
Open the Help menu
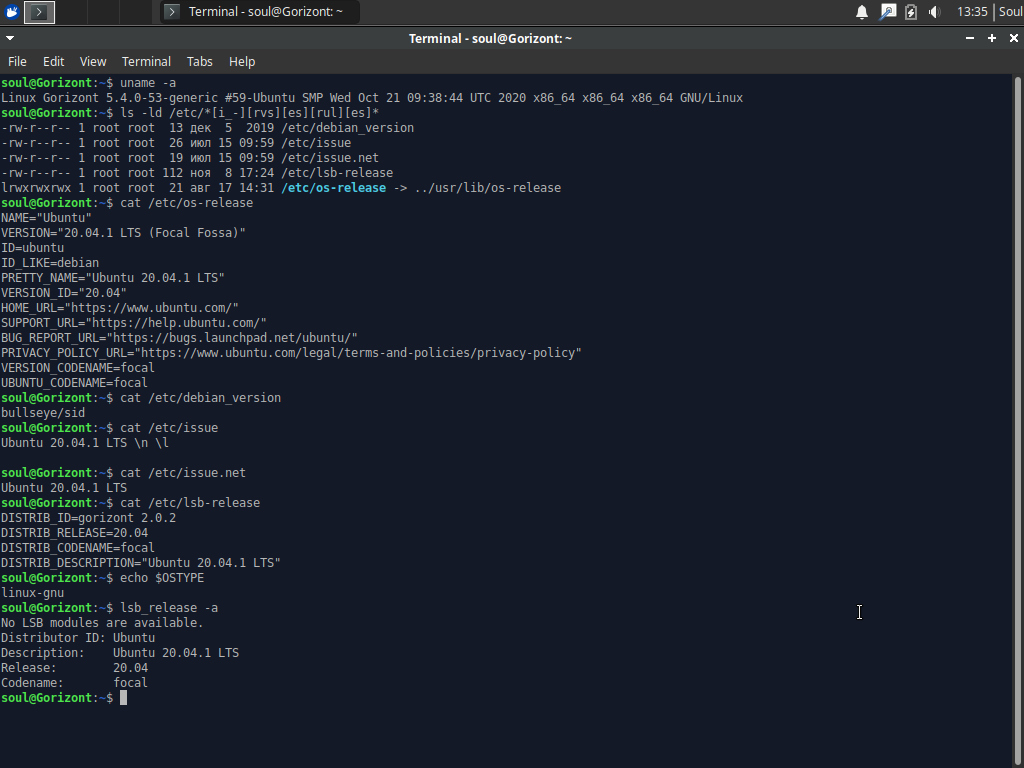[x=242, y=61]
